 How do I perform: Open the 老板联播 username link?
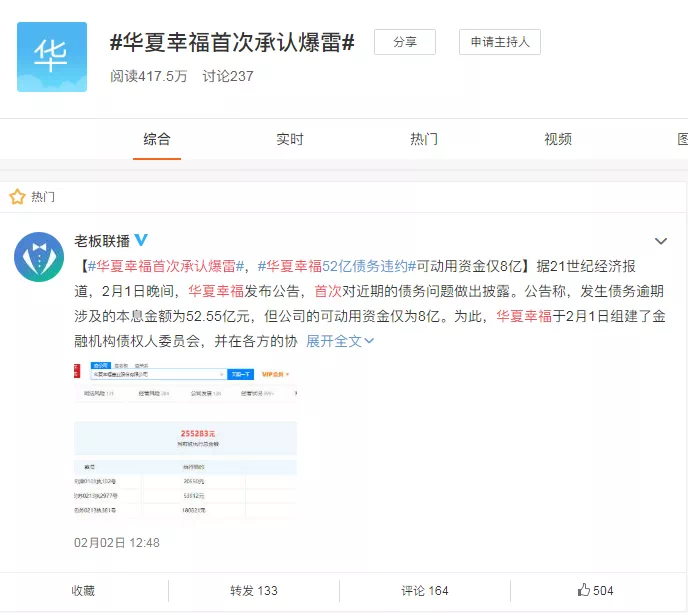click(102, 241)
